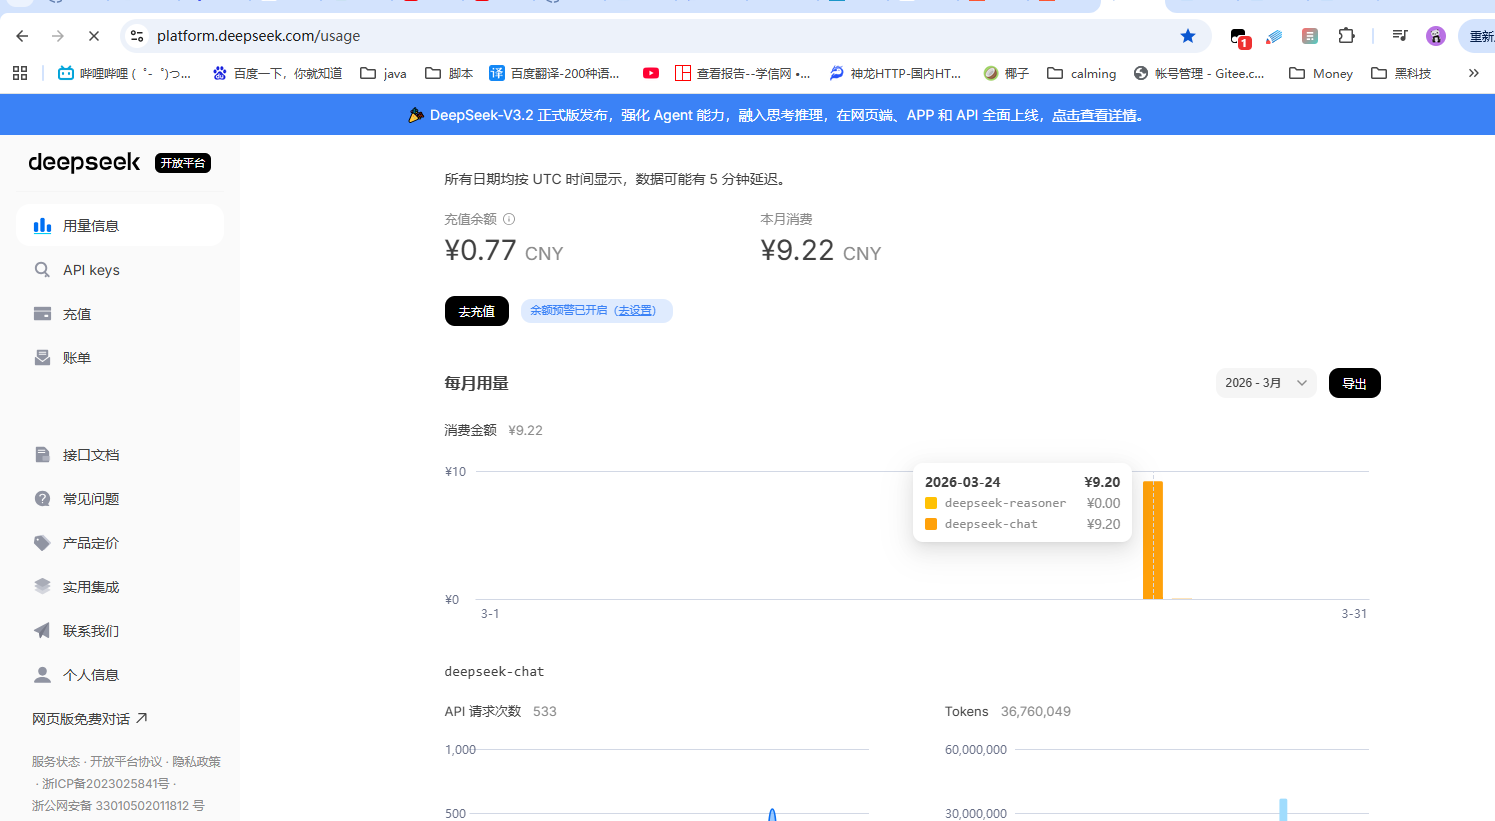Click the magnifier icon beside API keys
Viewport: 1495px width, 821px height.
click(42, 270)
